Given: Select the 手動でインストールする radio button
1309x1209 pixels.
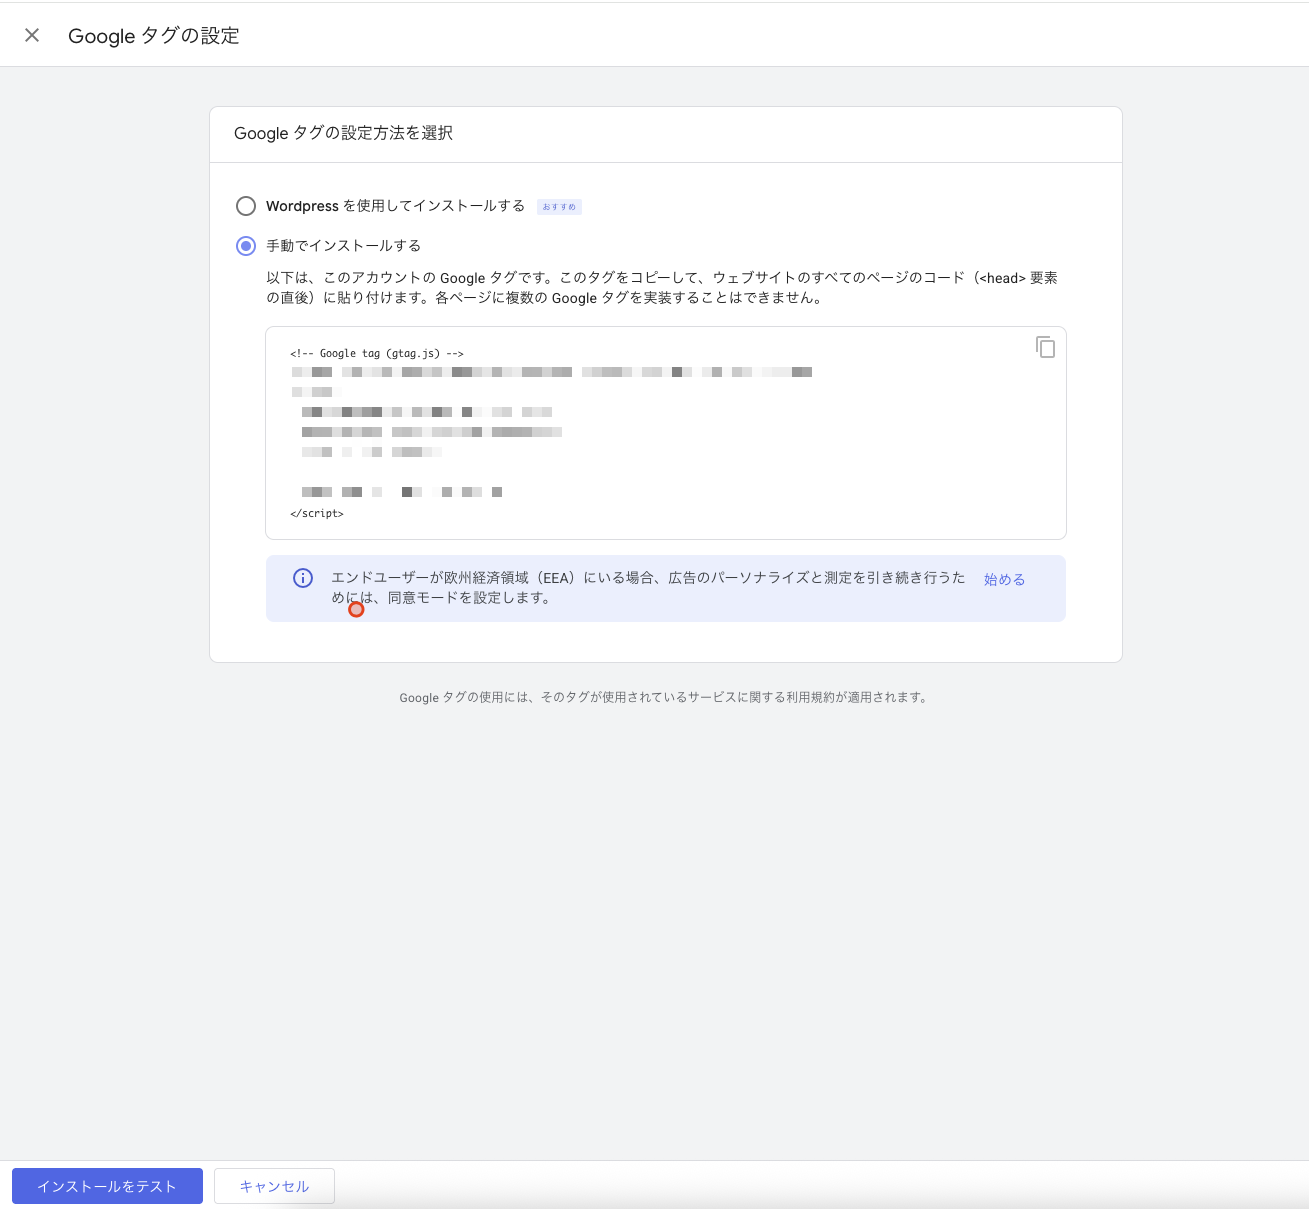Looking at the screenshot, I should click(x=246, y=246).
